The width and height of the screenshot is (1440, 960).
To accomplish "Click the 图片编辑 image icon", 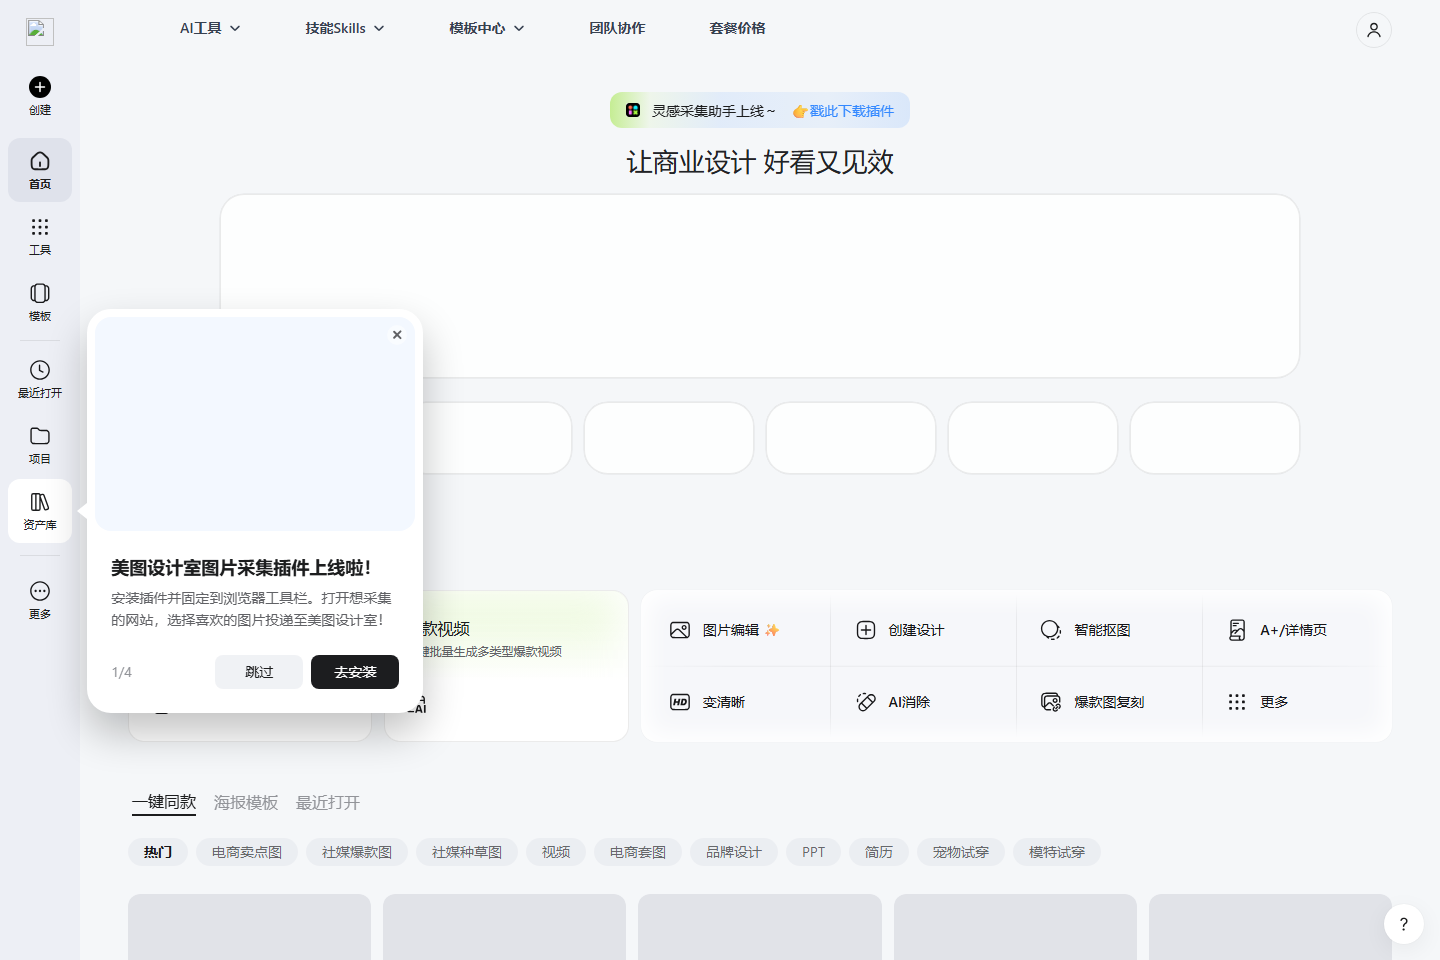I will pyautogui.click(x=680, y=630).
